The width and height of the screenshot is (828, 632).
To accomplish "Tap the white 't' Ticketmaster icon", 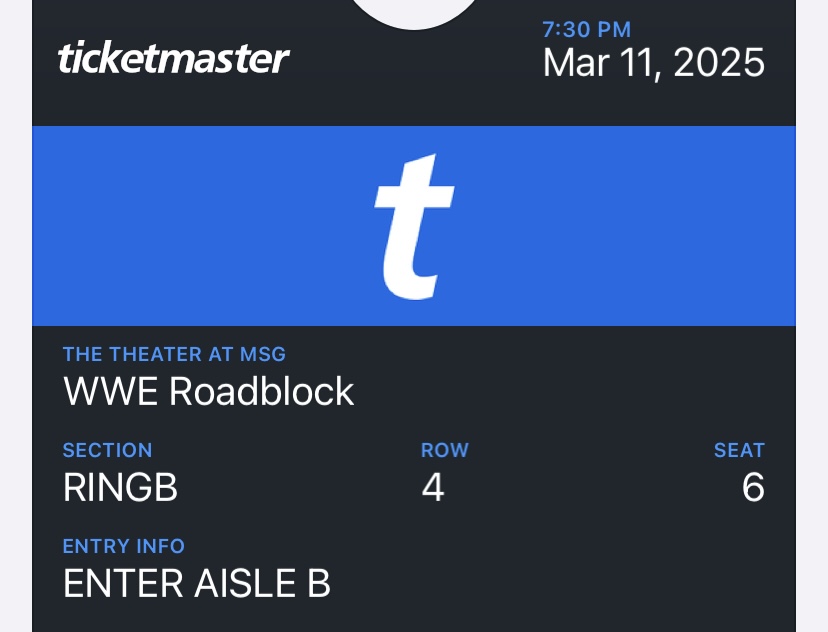I will (414, 226).
